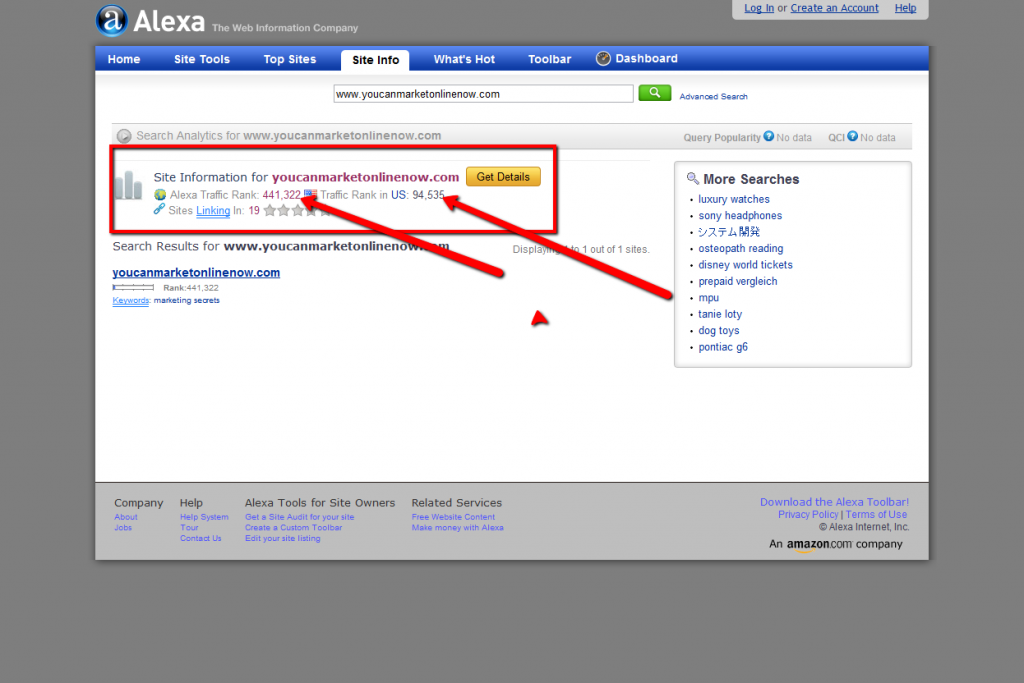Viewport: 1024px width, 683px height.
Task: Click the Get Details button
Action: coord(503,177)
